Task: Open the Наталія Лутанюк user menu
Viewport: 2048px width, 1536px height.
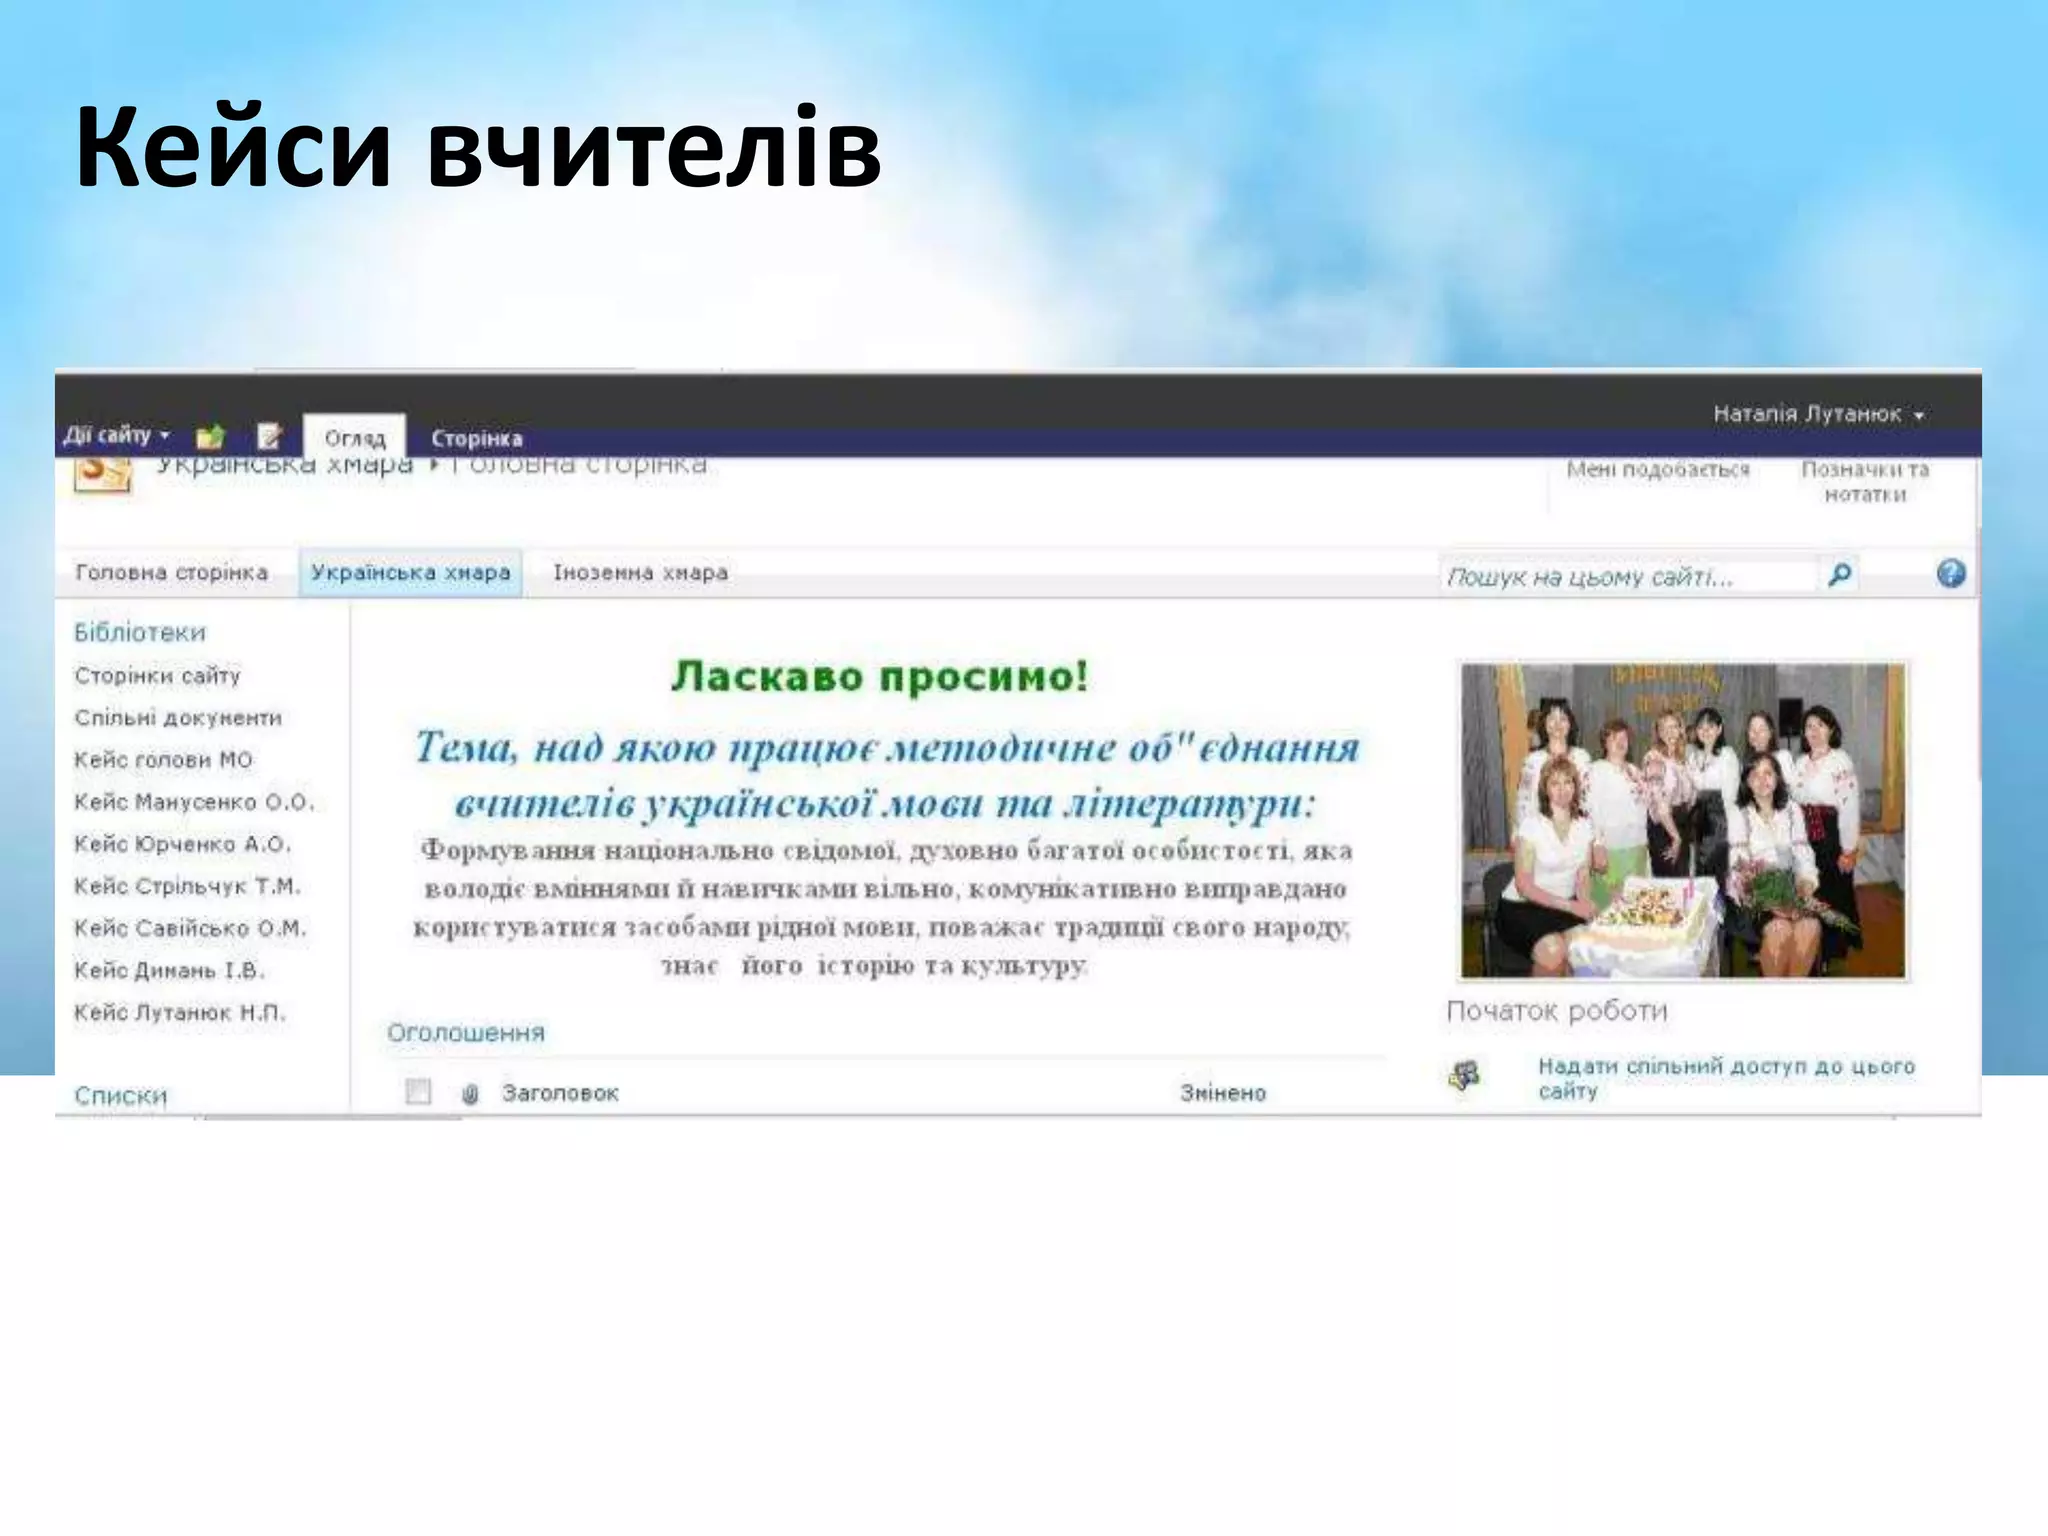Action: [1818, 414]
